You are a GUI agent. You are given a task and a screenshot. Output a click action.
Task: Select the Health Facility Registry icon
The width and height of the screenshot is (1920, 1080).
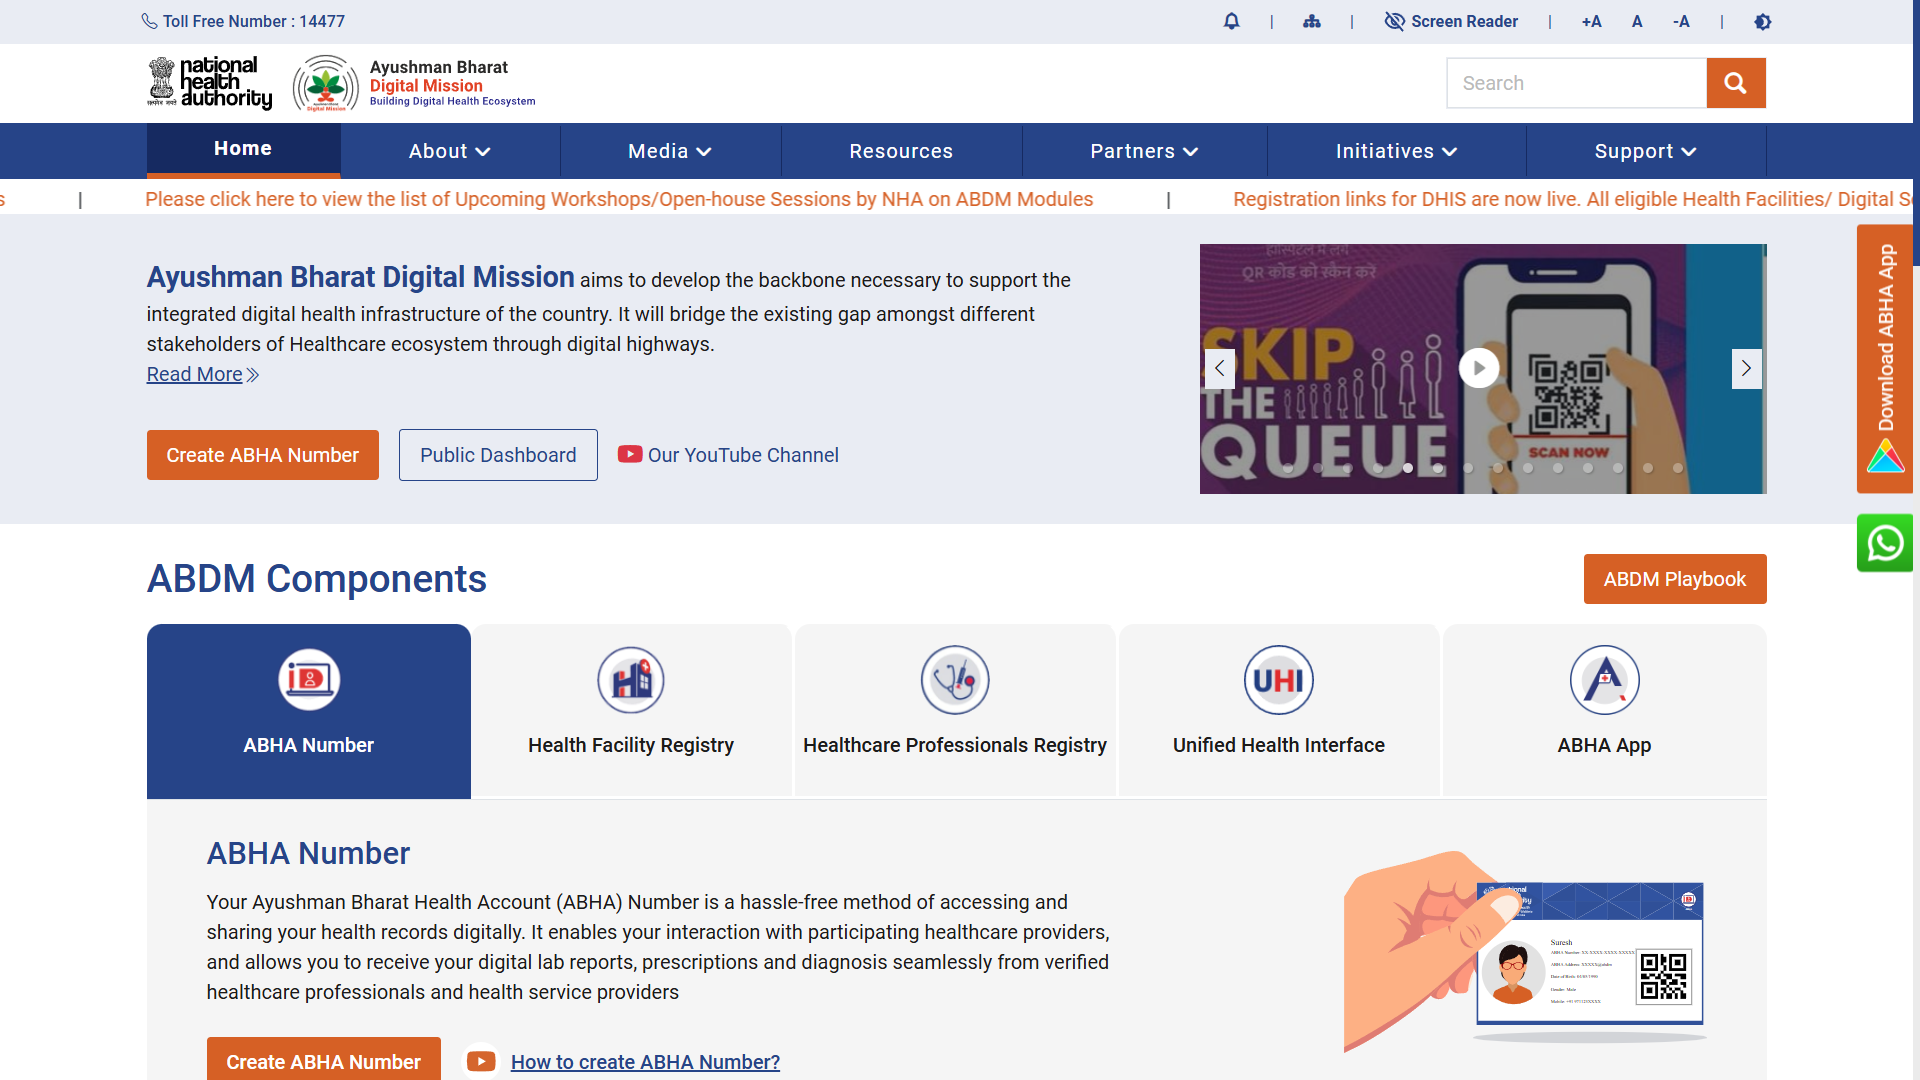point(631,680)
